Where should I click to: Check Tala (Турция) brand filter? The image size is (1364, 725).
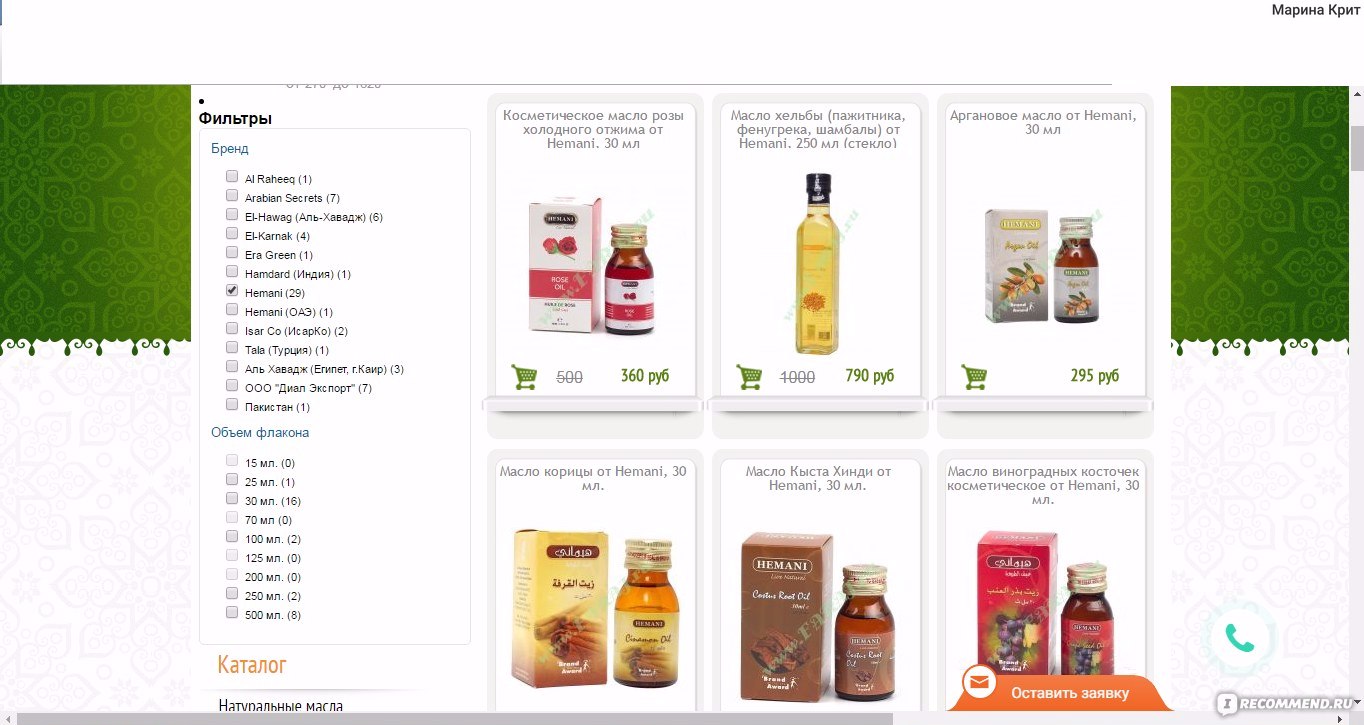(232, 349)
